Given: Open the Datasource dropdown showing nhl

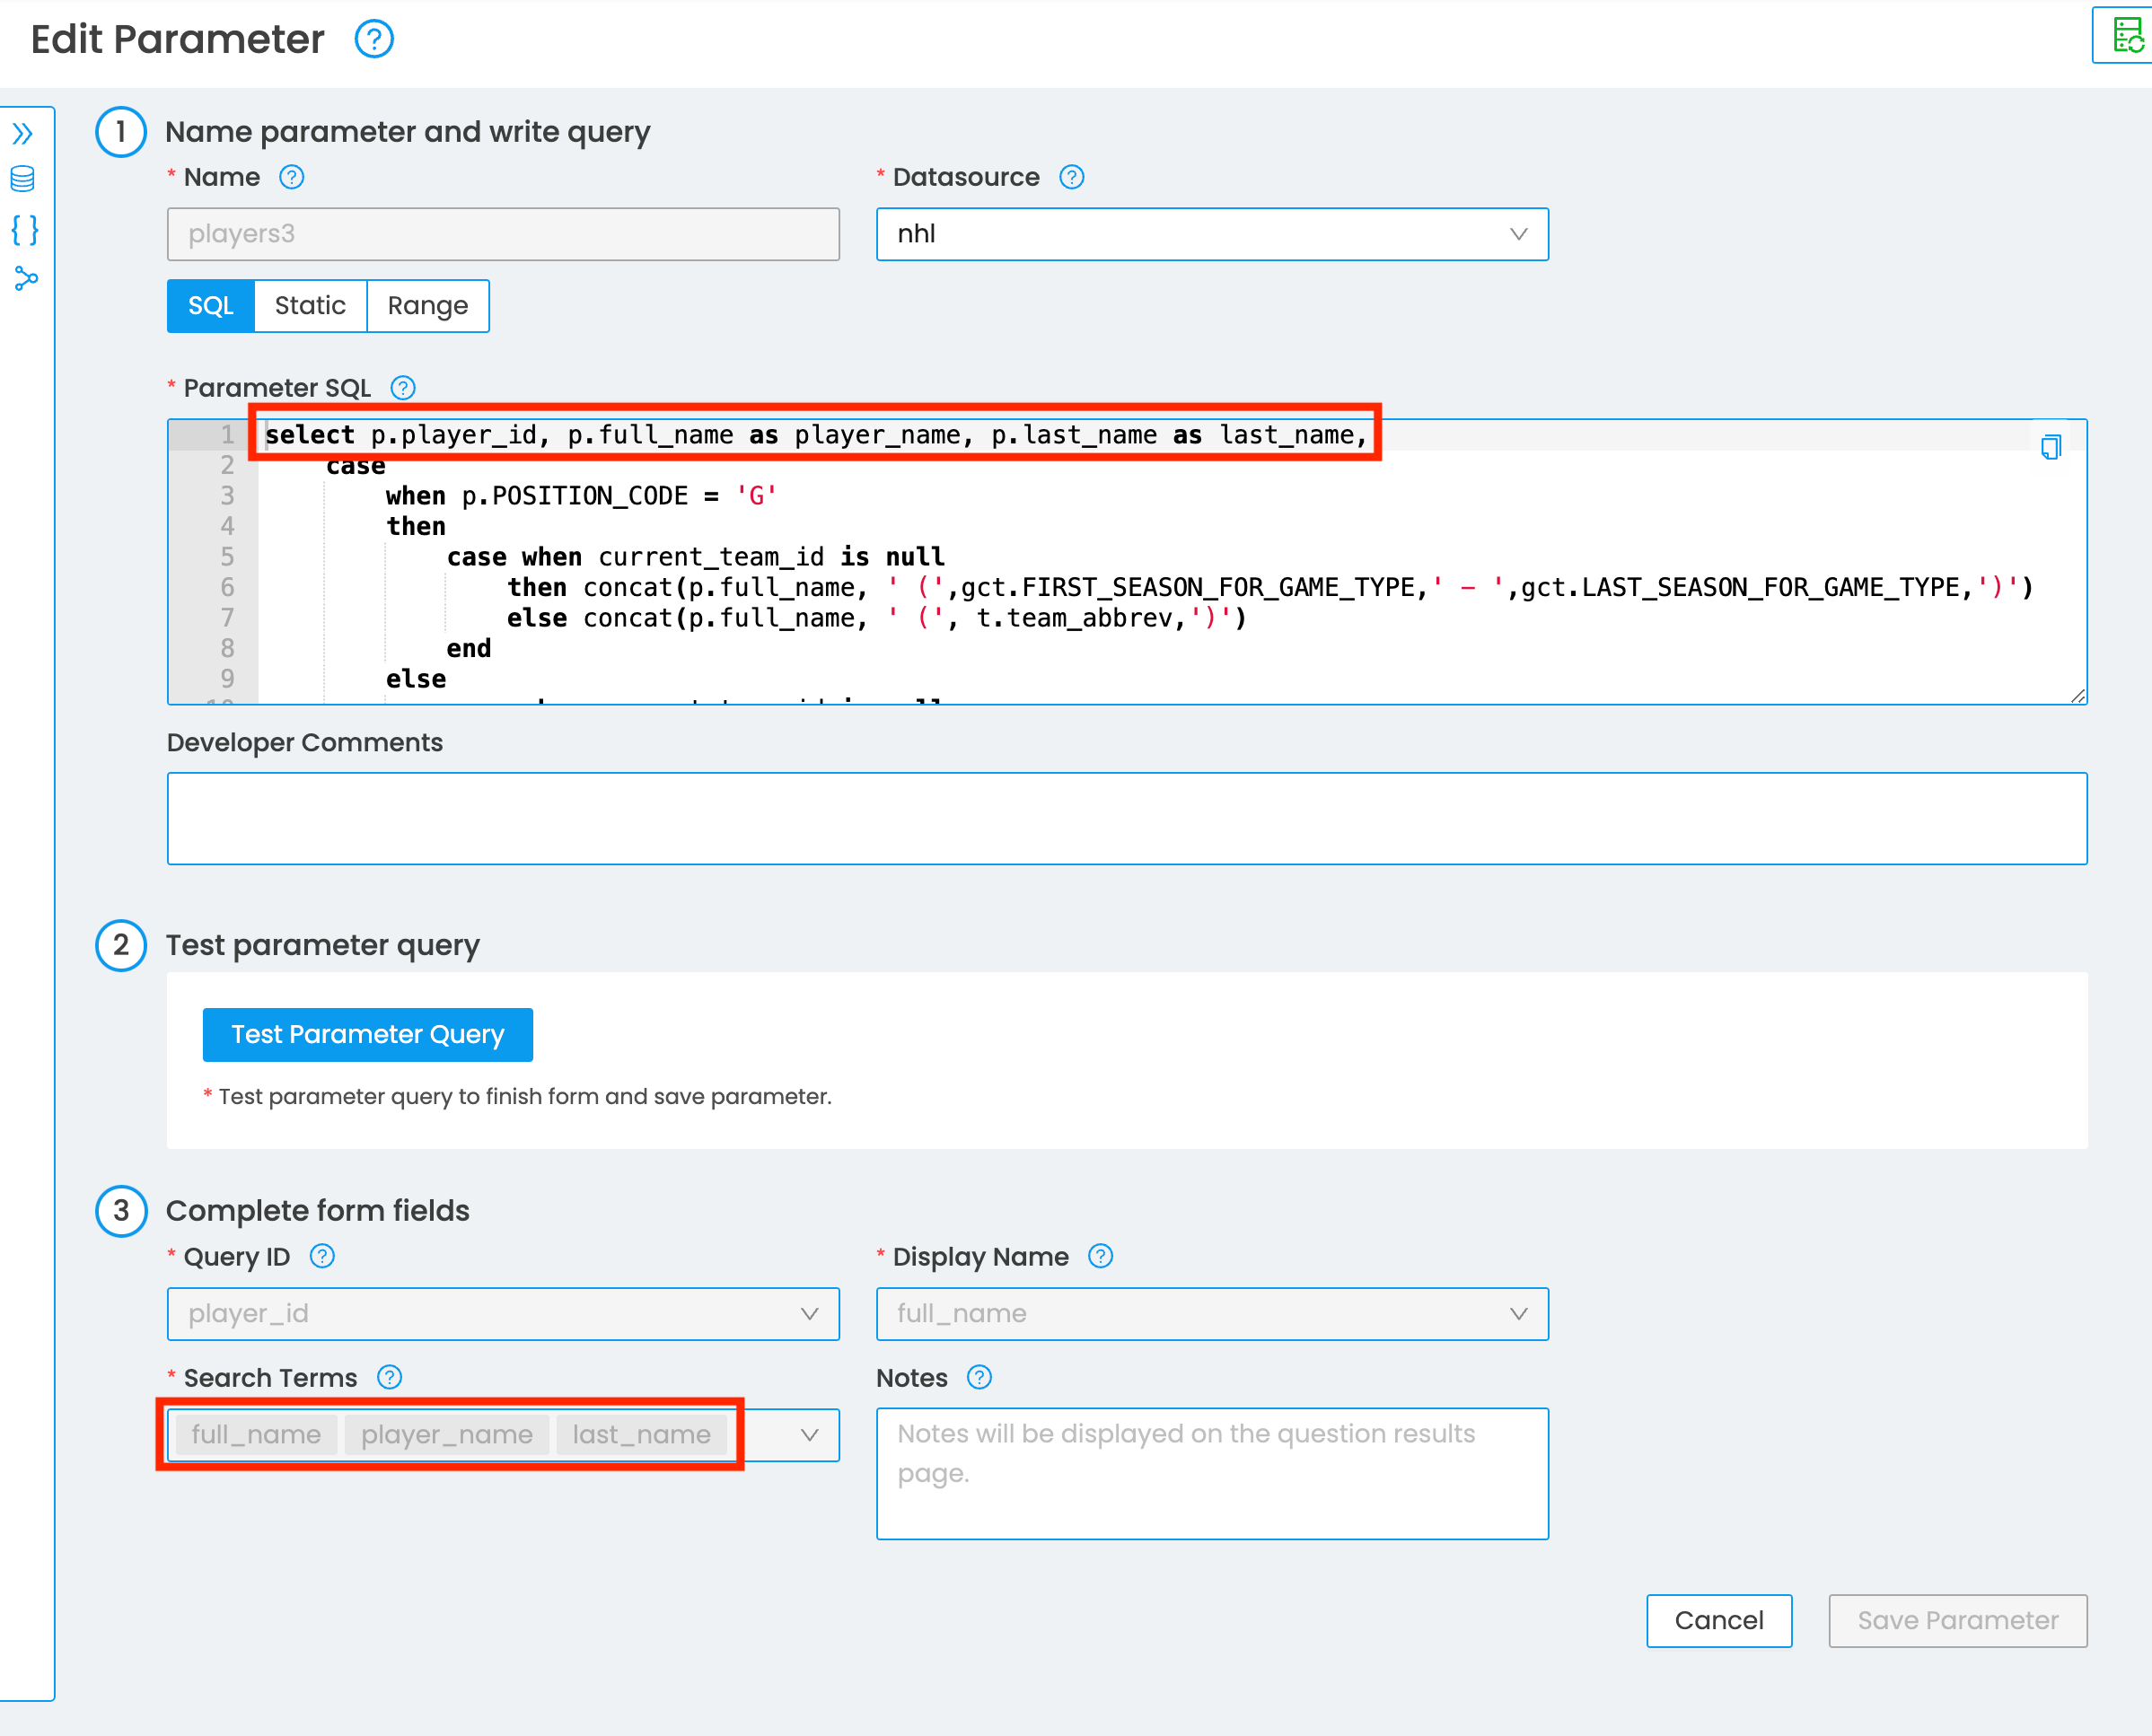Looking at the screenshot, I should click(x=1212, y=234).
